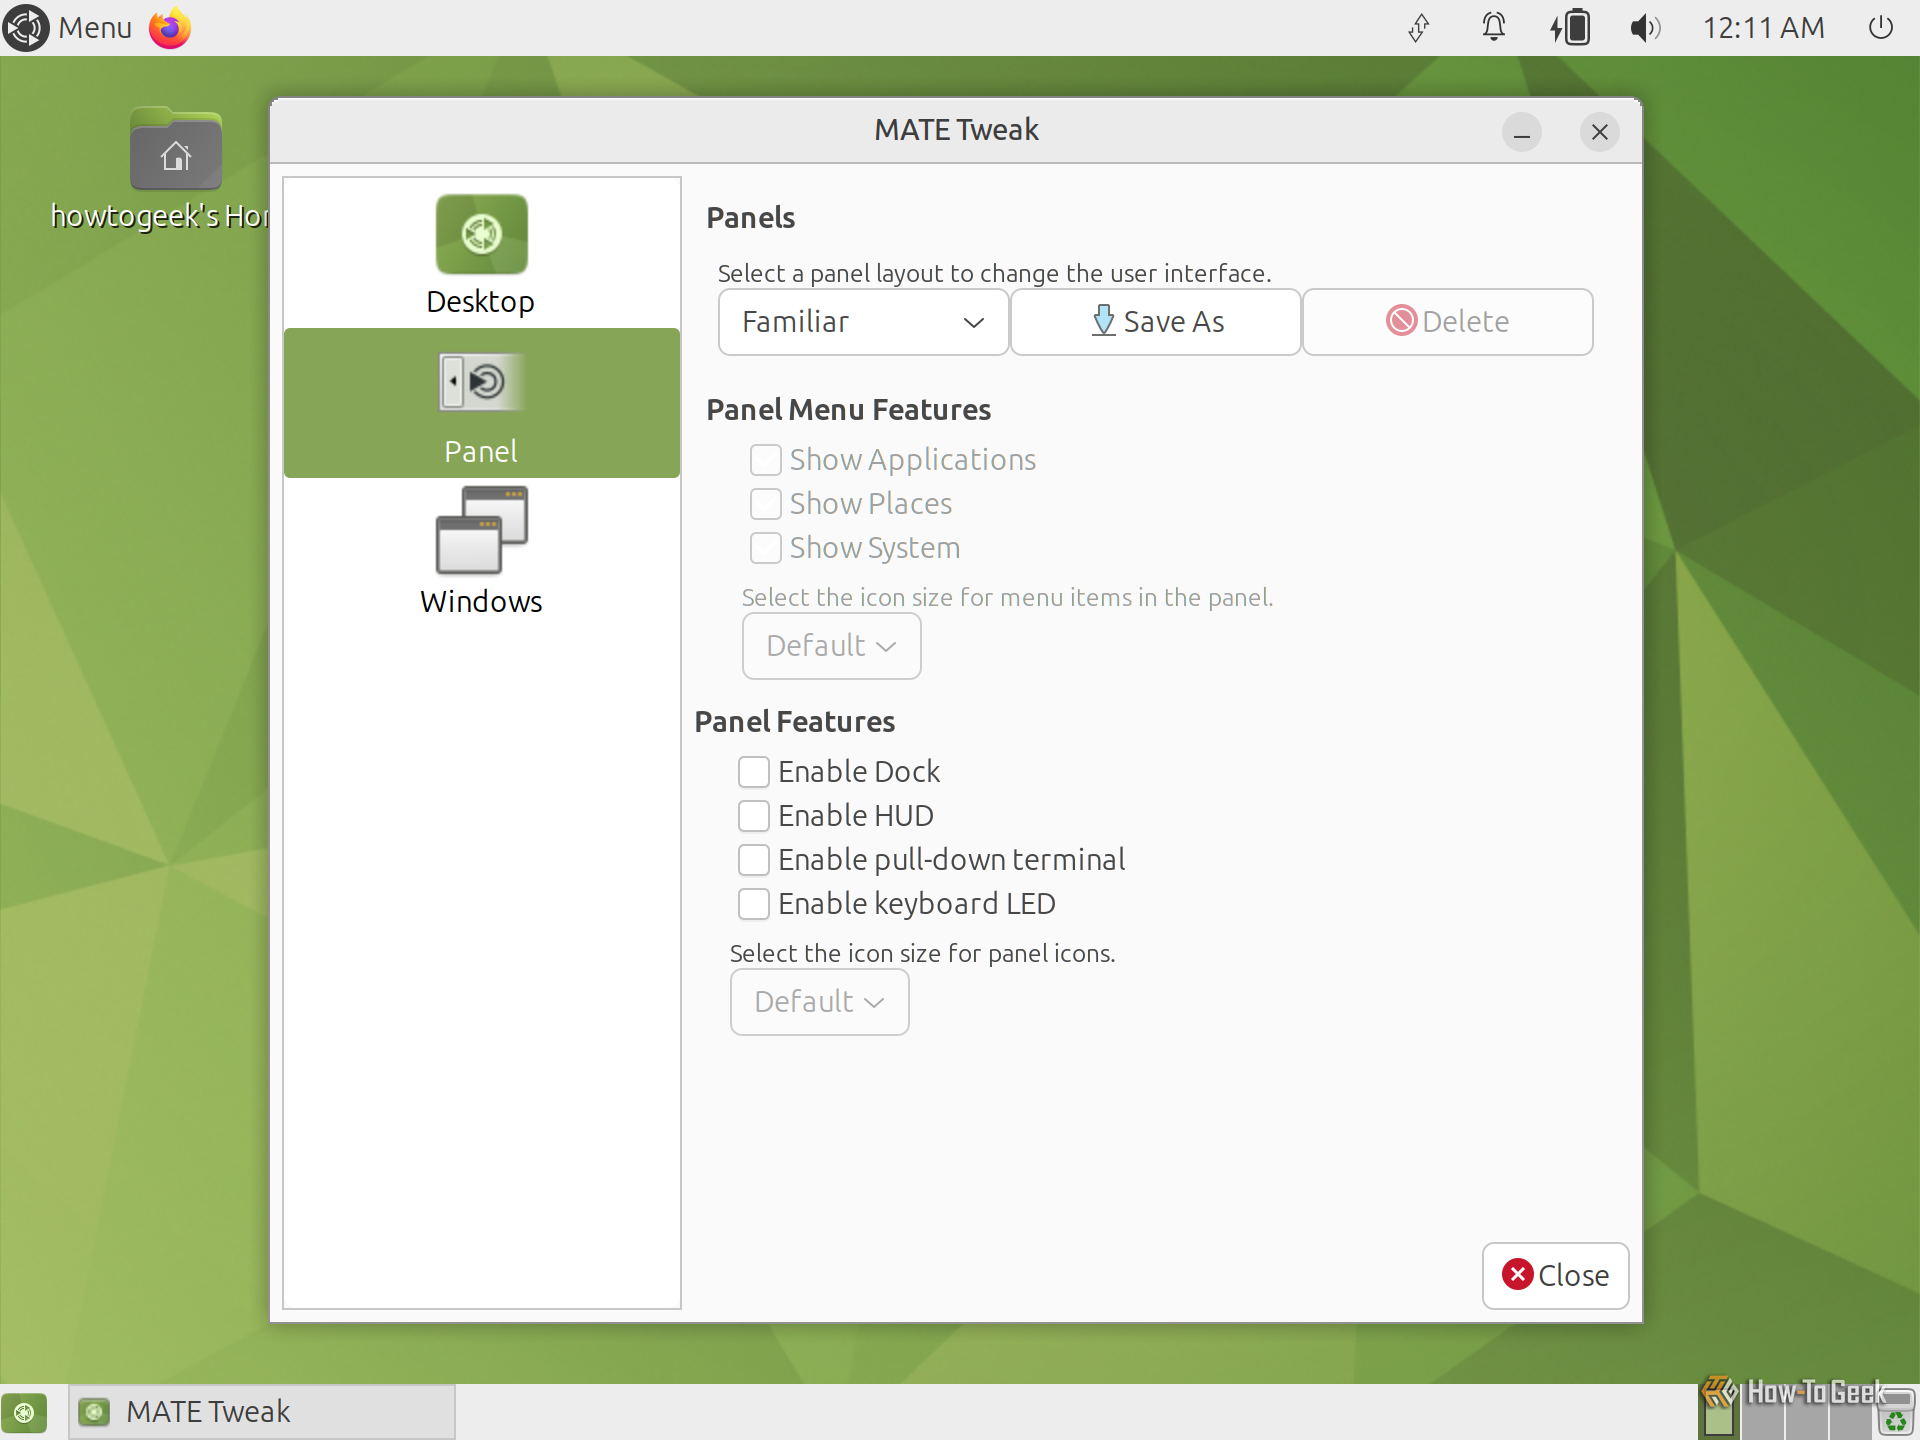The width and height of the screenshot is (1920, 1440).
Task: Select MATE Tweak taskbar window button
Action: [x=262, y=1412]
